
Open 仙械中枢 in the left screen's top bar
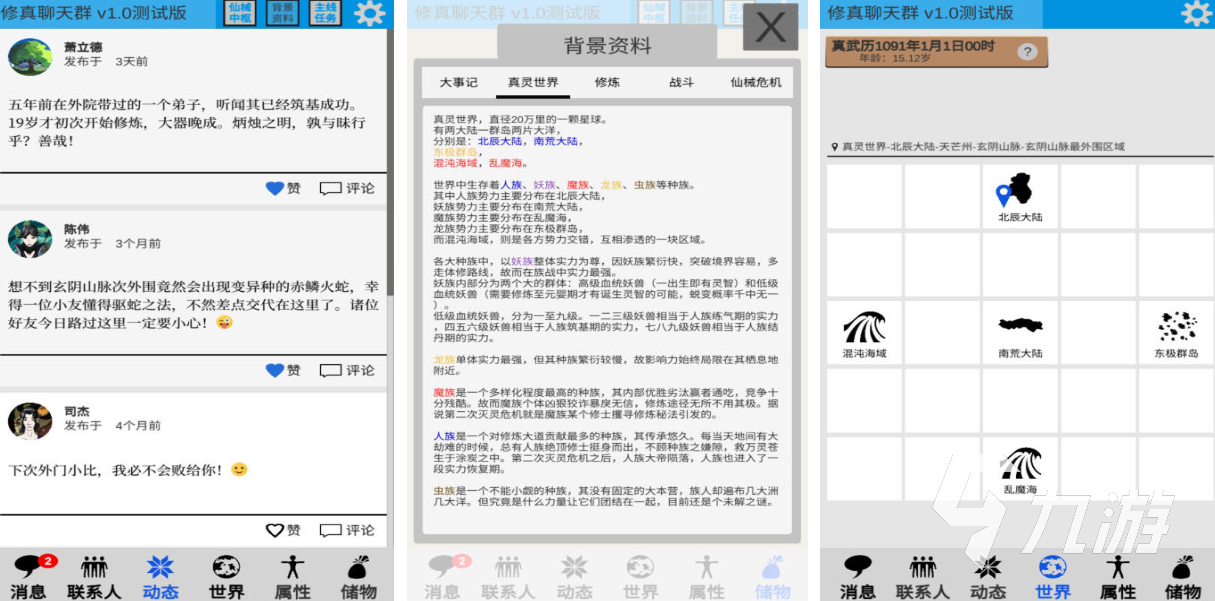[x=240, y=13]
